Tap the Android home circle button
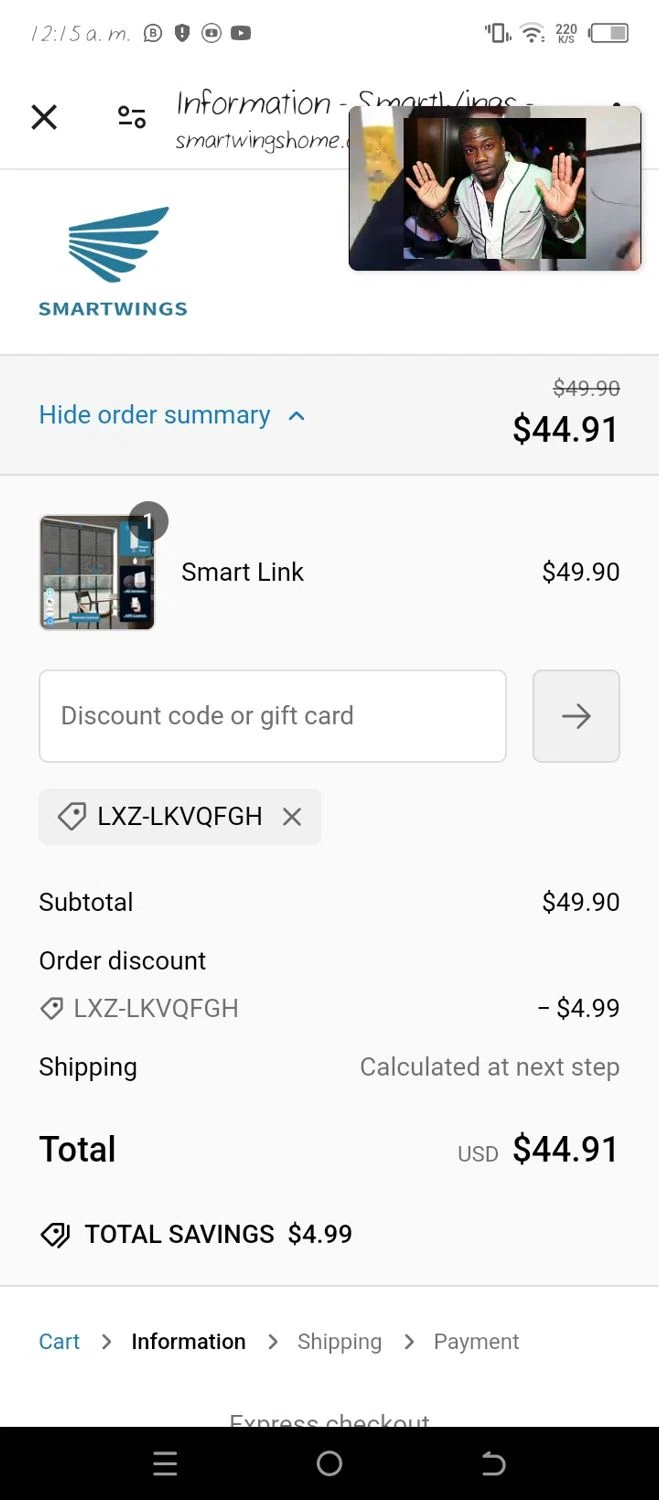659x1500 pixels. point(329,1464)
